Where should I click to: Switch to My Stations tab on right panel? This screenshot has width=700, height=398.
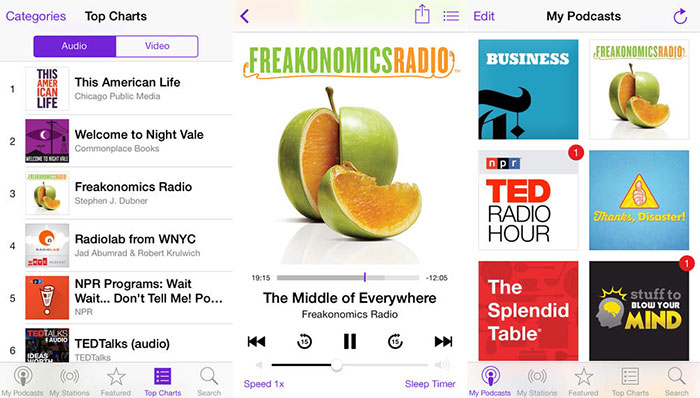[537, 381]
